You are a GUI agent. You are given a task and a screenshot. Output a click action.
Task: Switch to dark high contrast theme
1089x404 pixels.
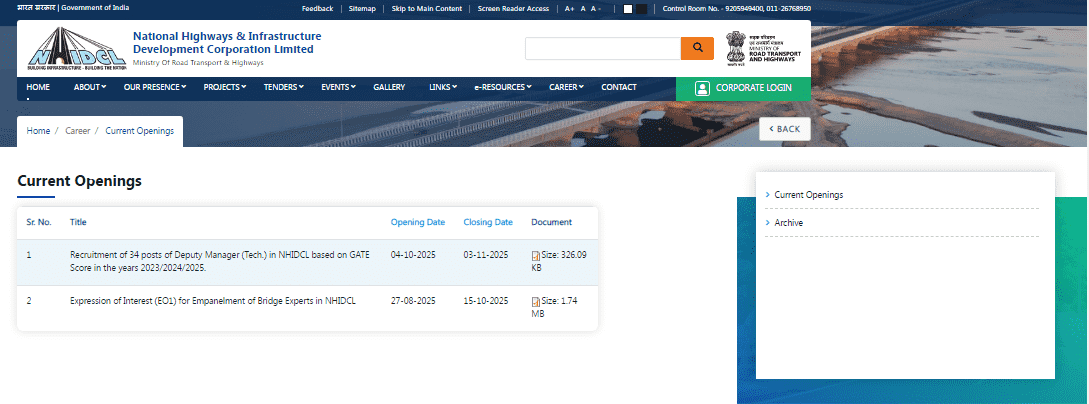641,8
